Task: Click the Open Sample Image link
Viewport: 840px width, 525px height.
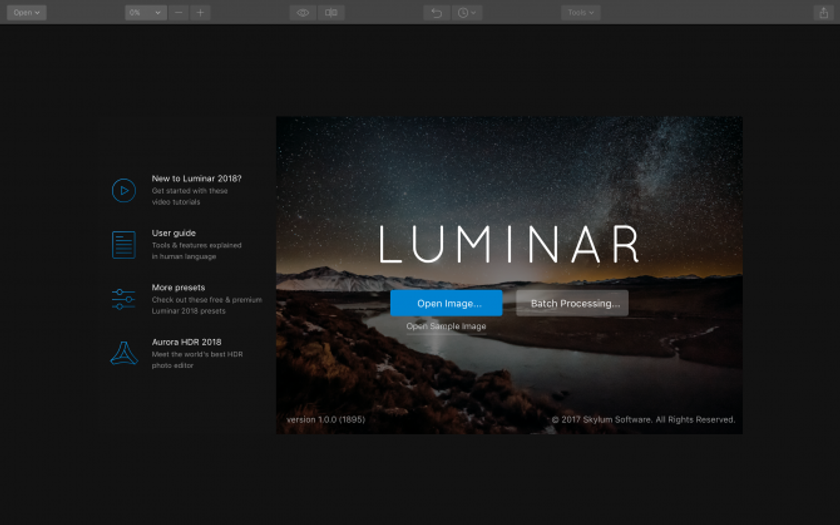Action: pyautogui.click(x=446, y=326)
